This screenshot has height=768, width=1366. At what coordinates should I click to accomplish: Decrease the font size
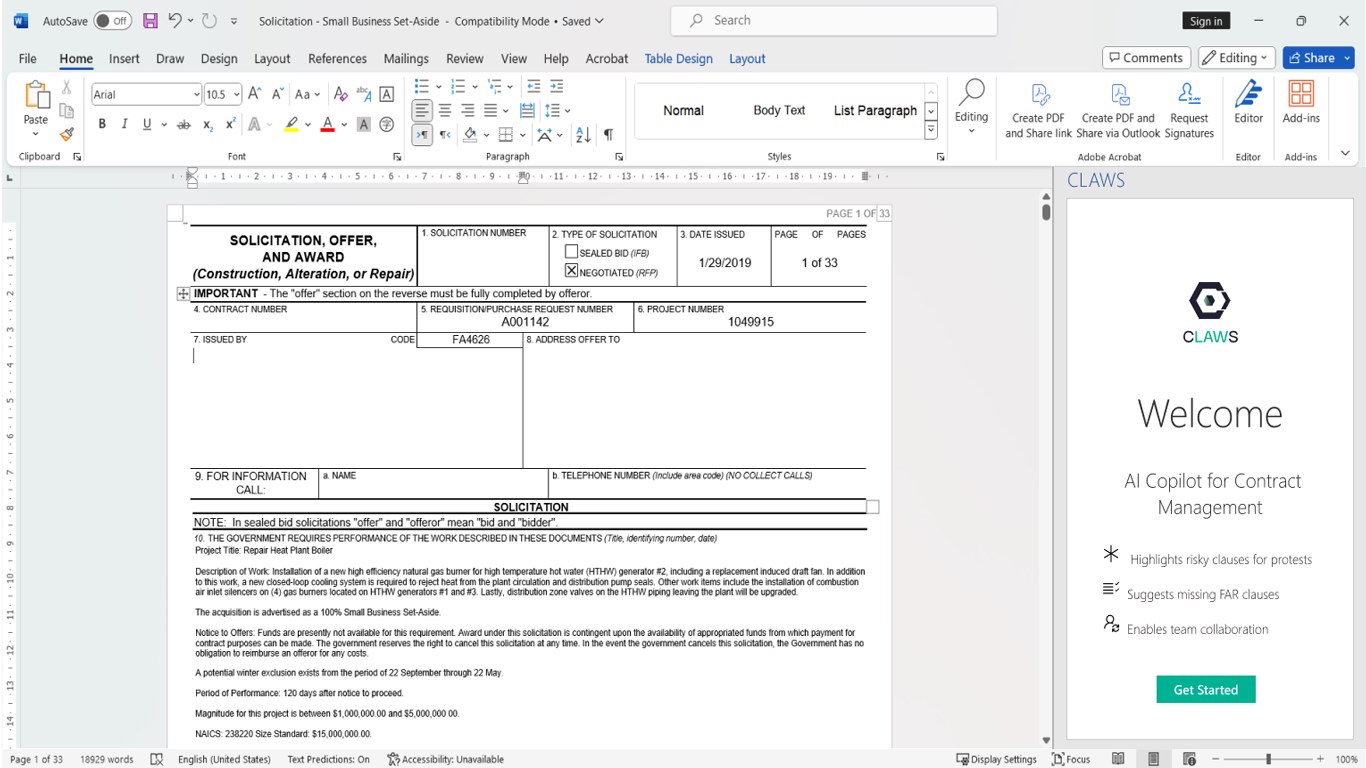coord(277,94)
